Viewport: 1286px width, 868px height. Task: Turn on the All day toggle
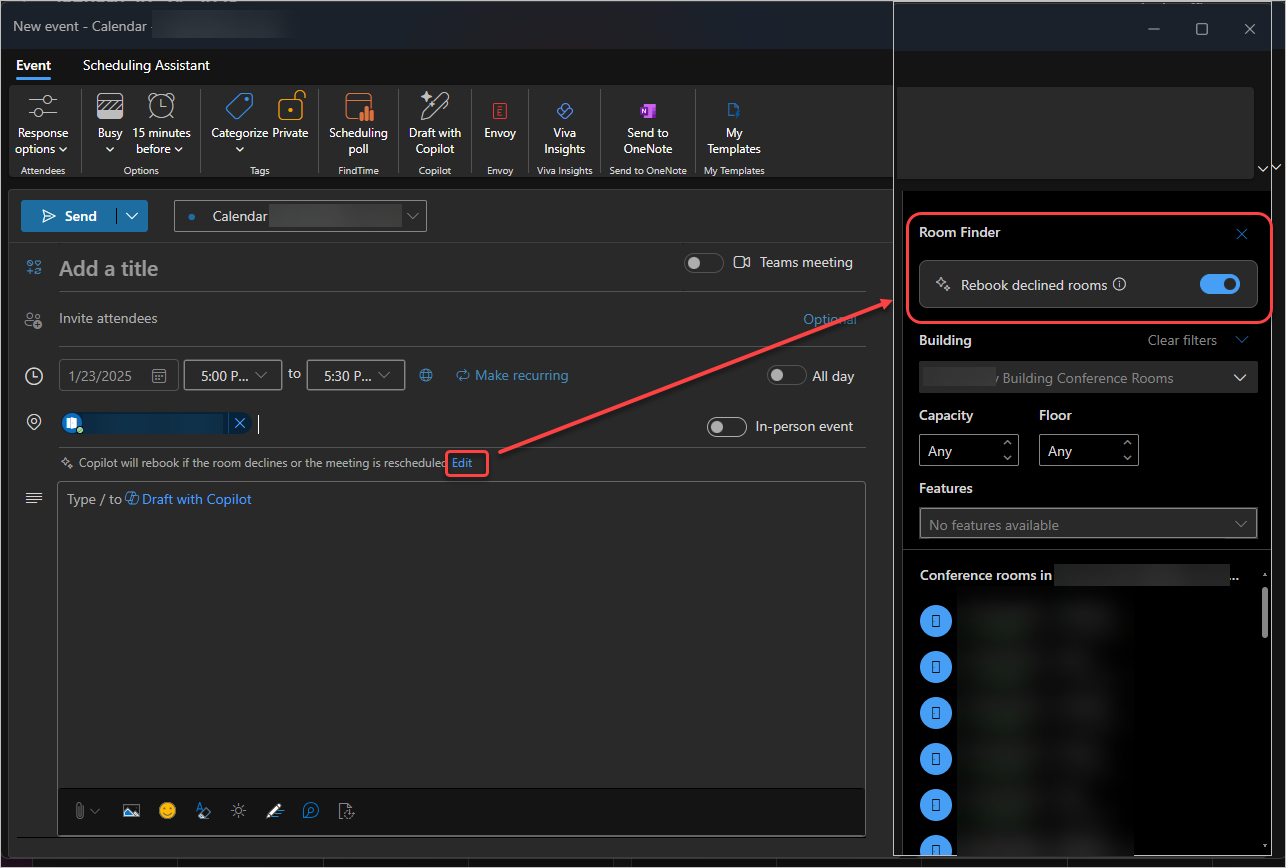(786, 375)
